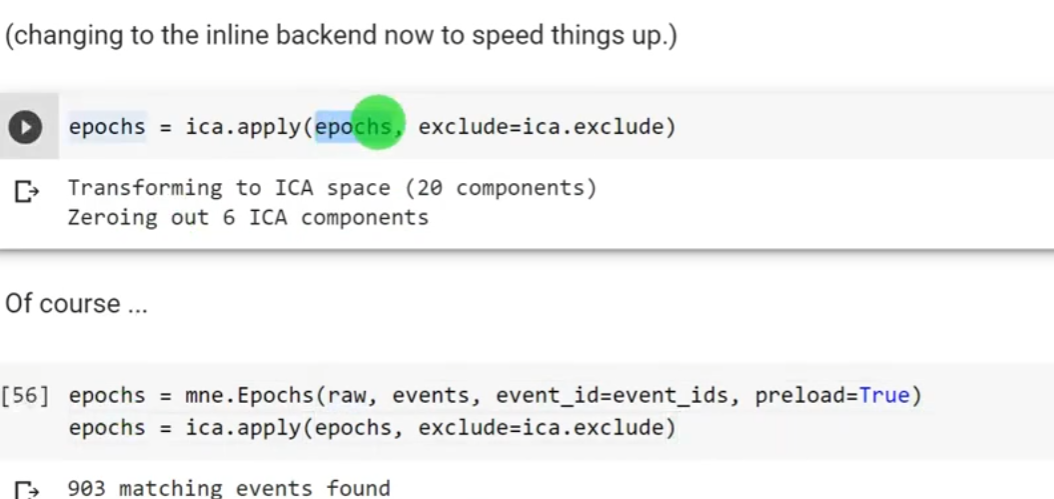Click the epochs variable starting the first cell
Image resolution: width=1054 pixels, height=499 pixels.
pos(107,127)
